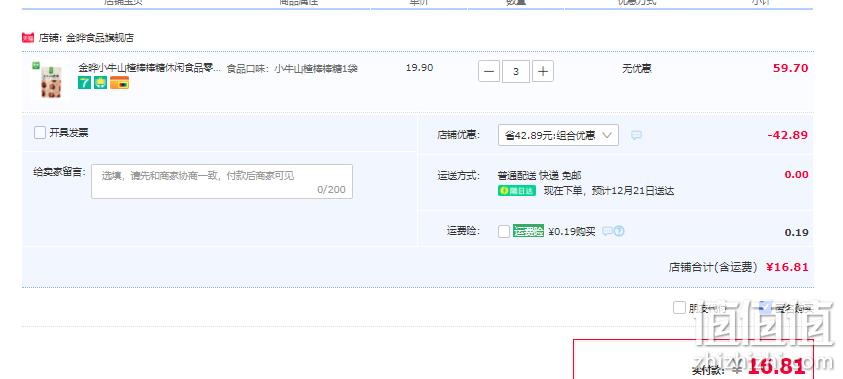Click the plus button to increase quantity
The height and width of the screenshot is (379, 843).
tap(543, 71)
